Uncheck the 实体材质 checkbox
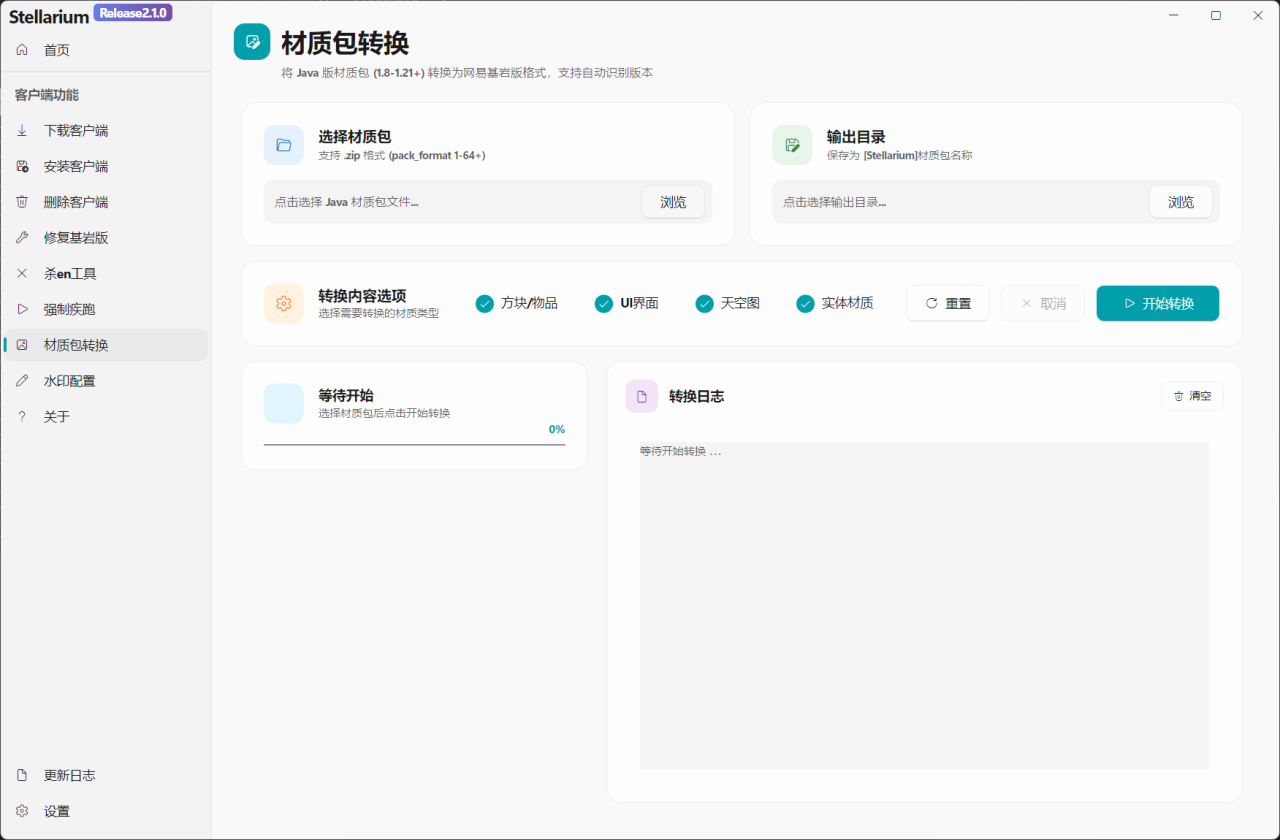Viewport: 1280px width, 840px height. (805, 303)
